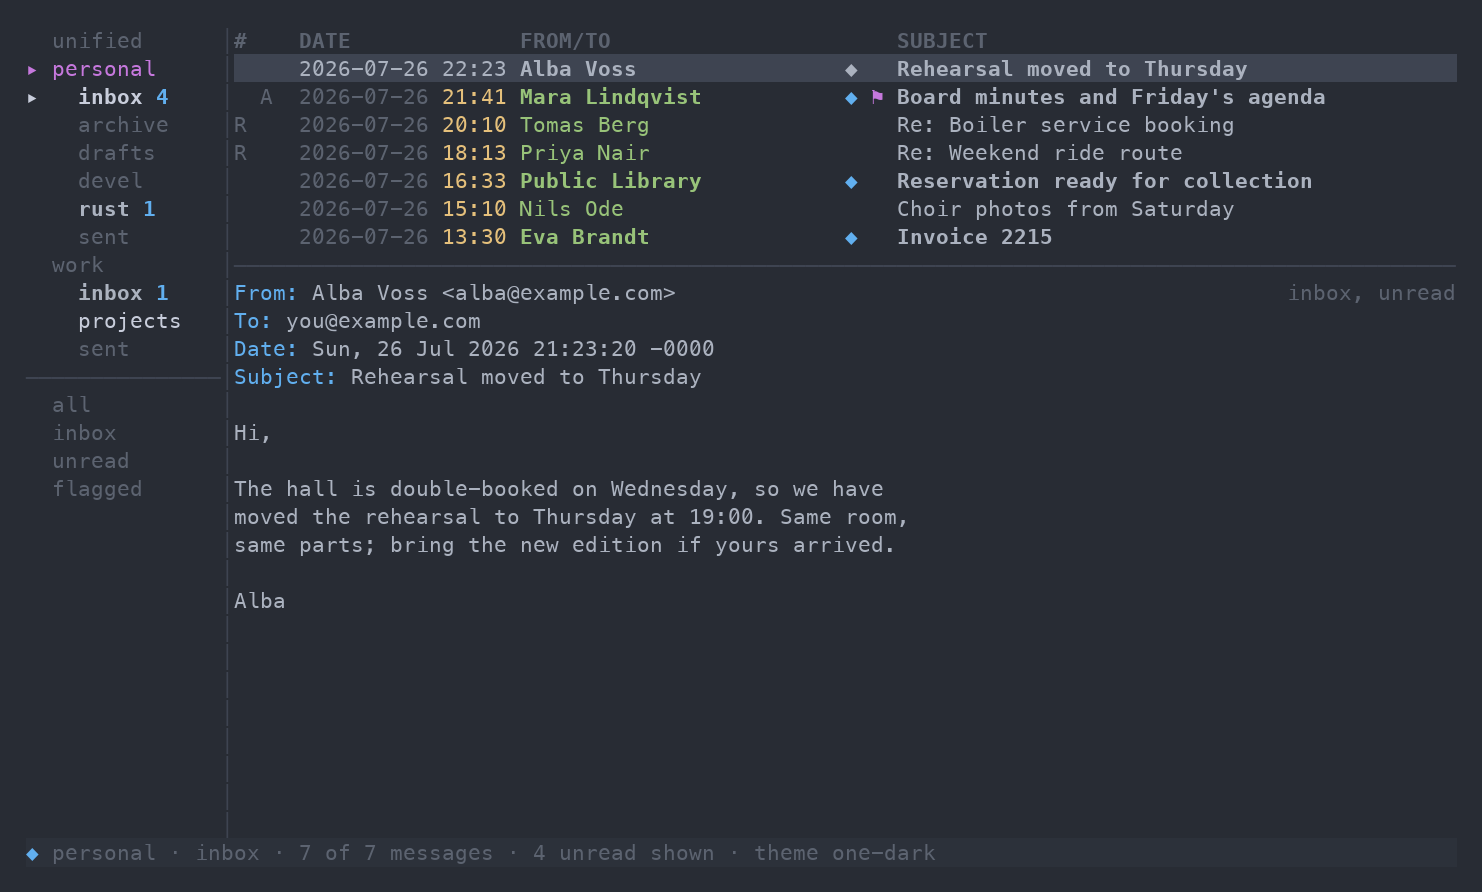Sort the list by DATE column header
The width and height of the screenshot is (1482, 892).
(325, 41)
